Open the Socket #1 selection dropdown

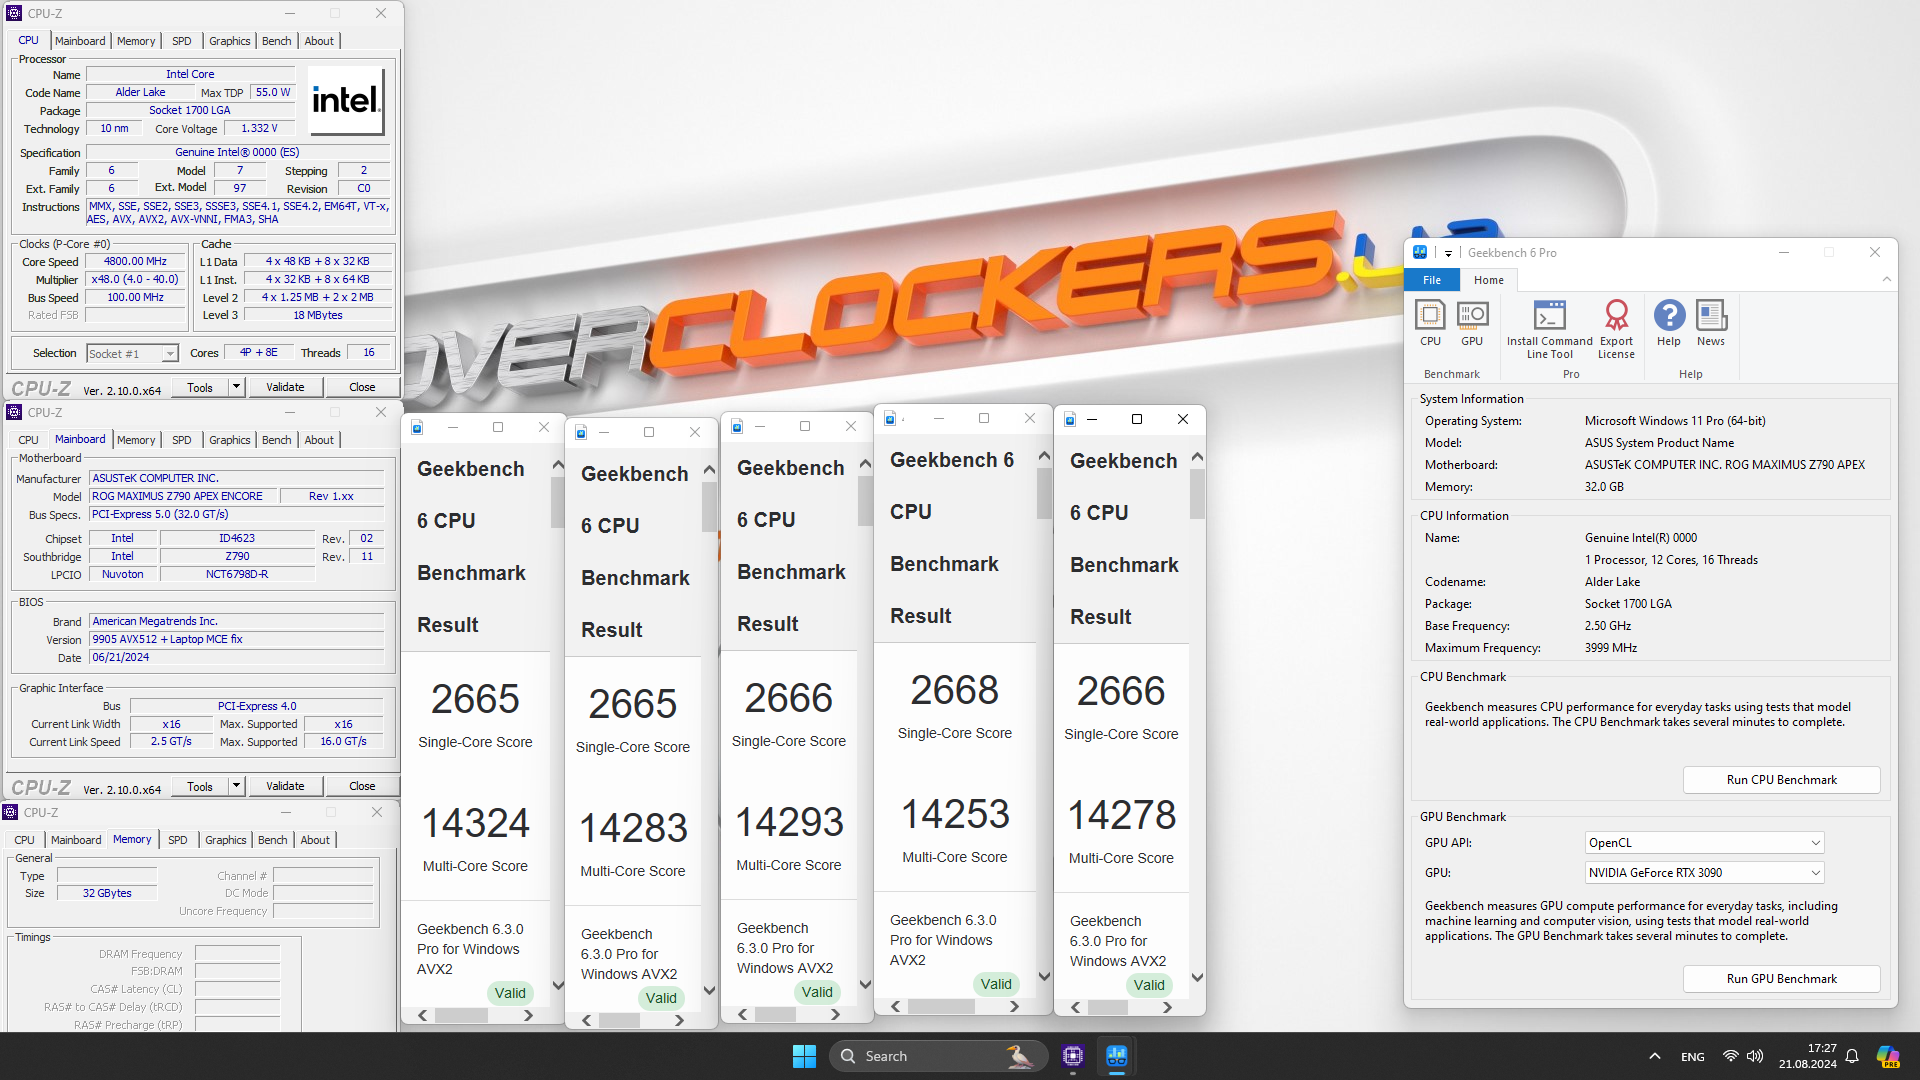pos(132,353)
